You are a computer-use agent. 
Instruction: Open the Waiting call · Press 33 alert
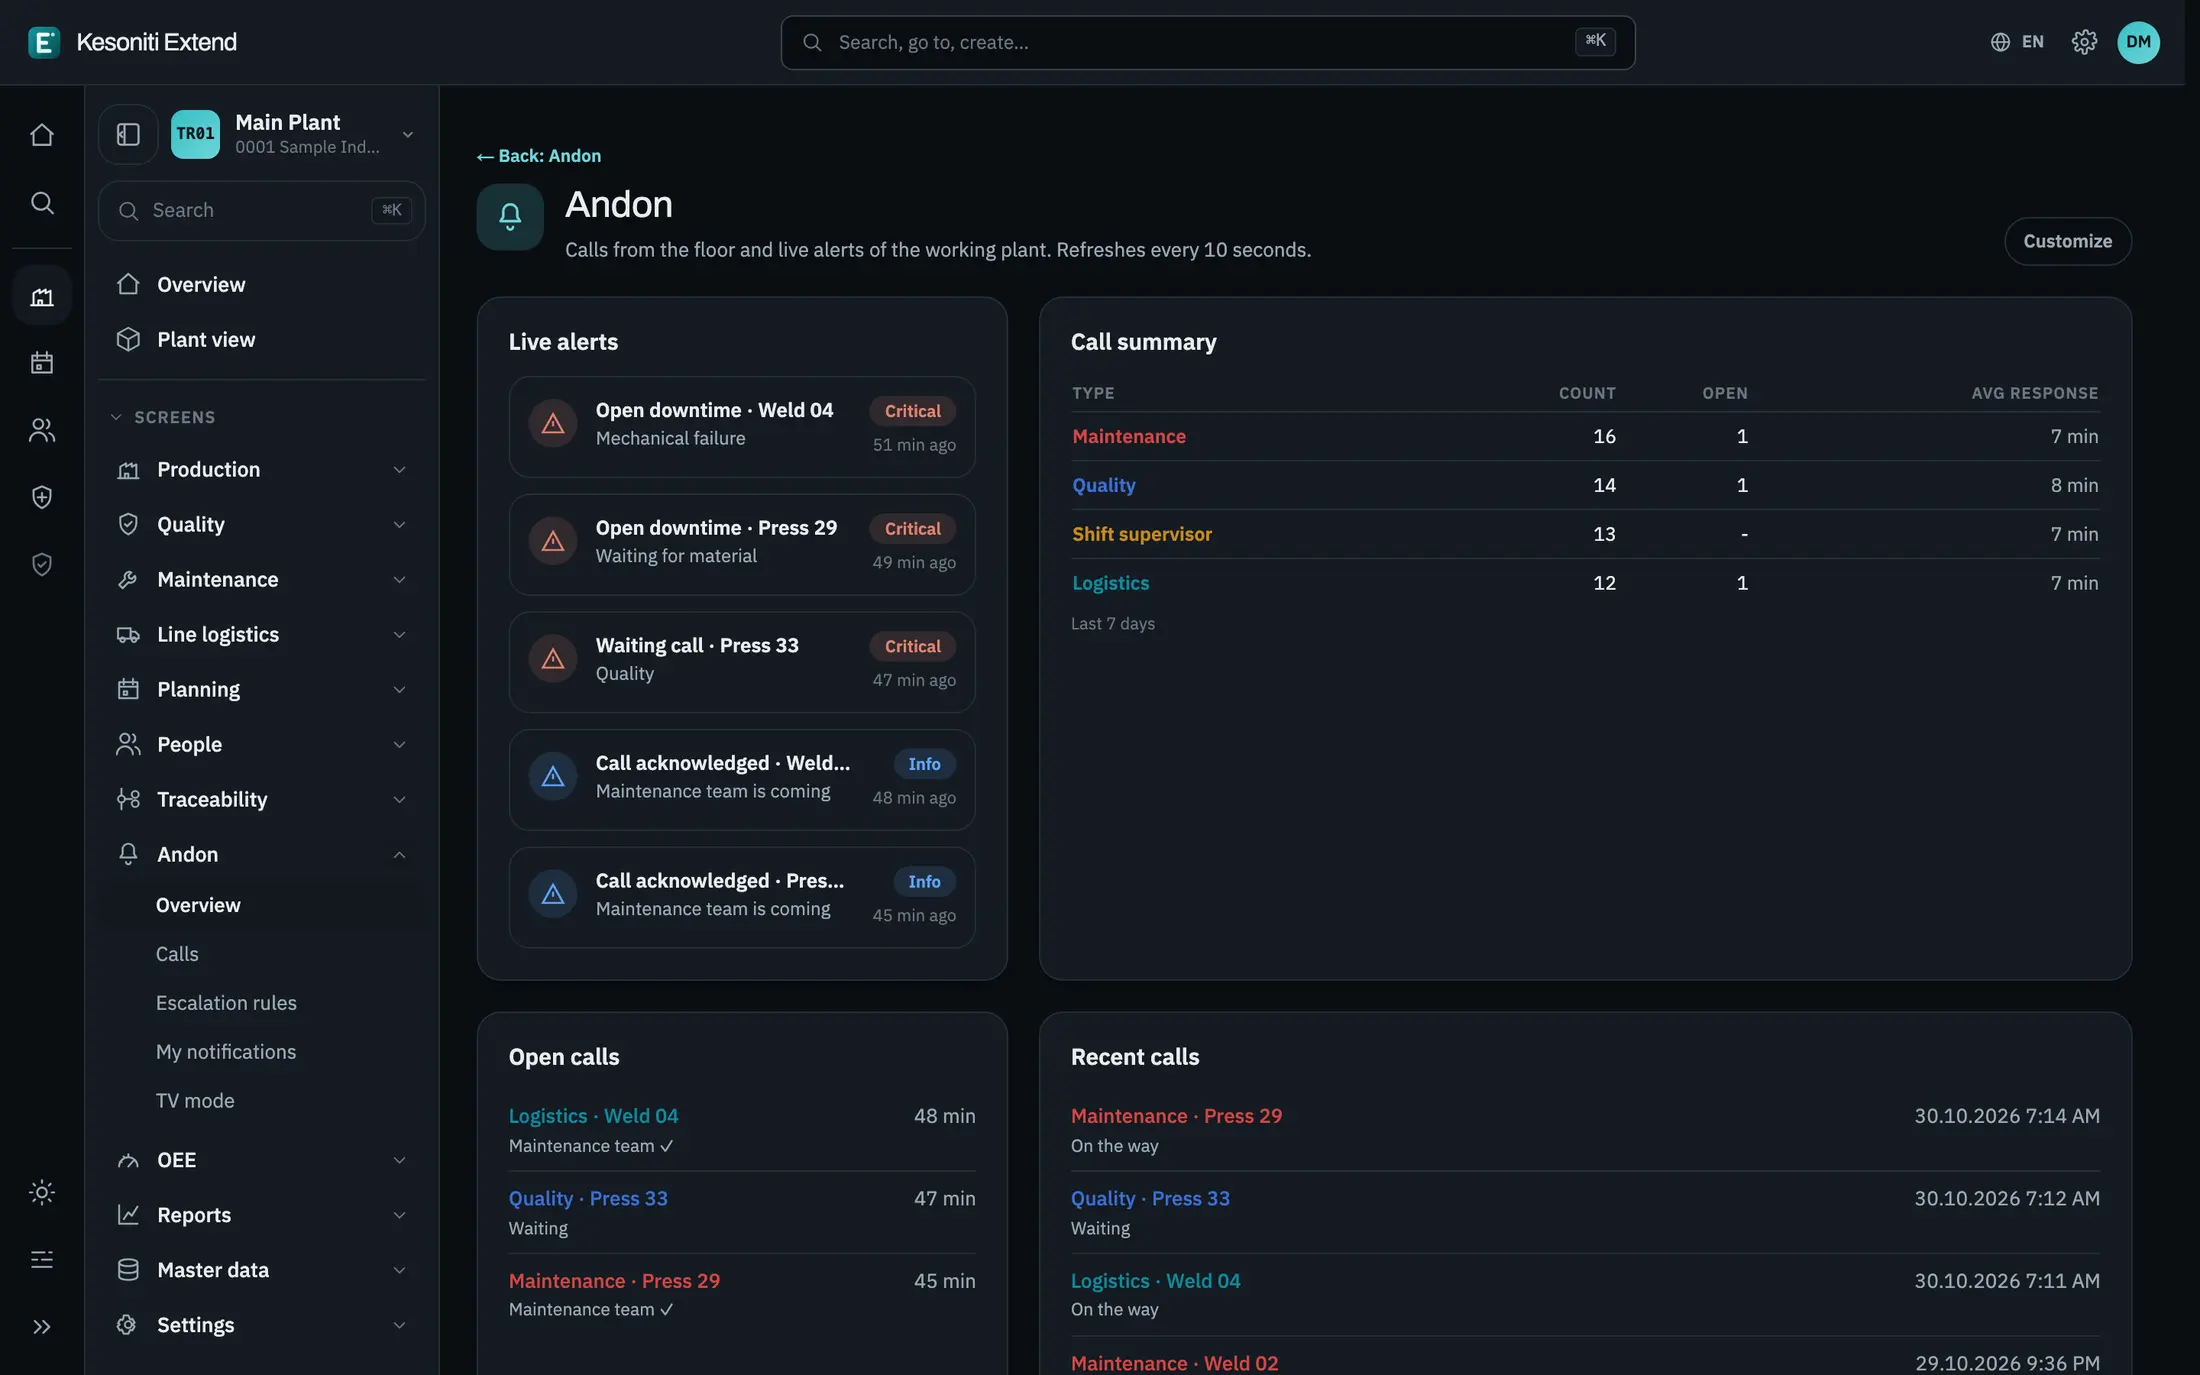coord(742,662)
